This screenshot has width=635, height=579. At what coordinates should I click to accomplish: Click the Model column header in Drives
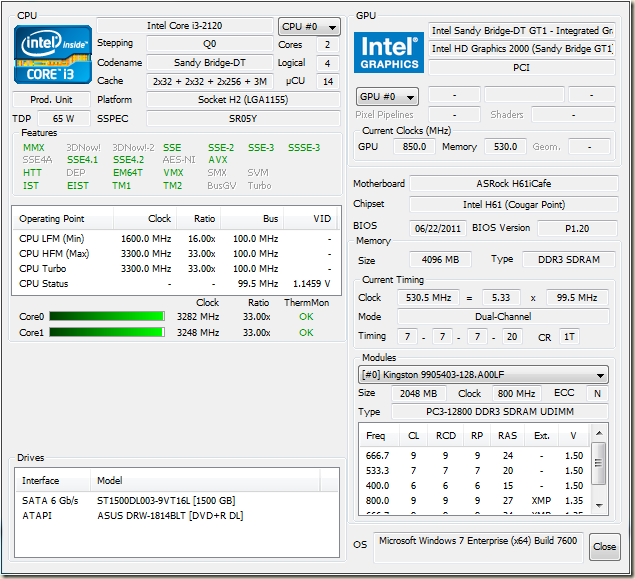click(x=110, y=481)
